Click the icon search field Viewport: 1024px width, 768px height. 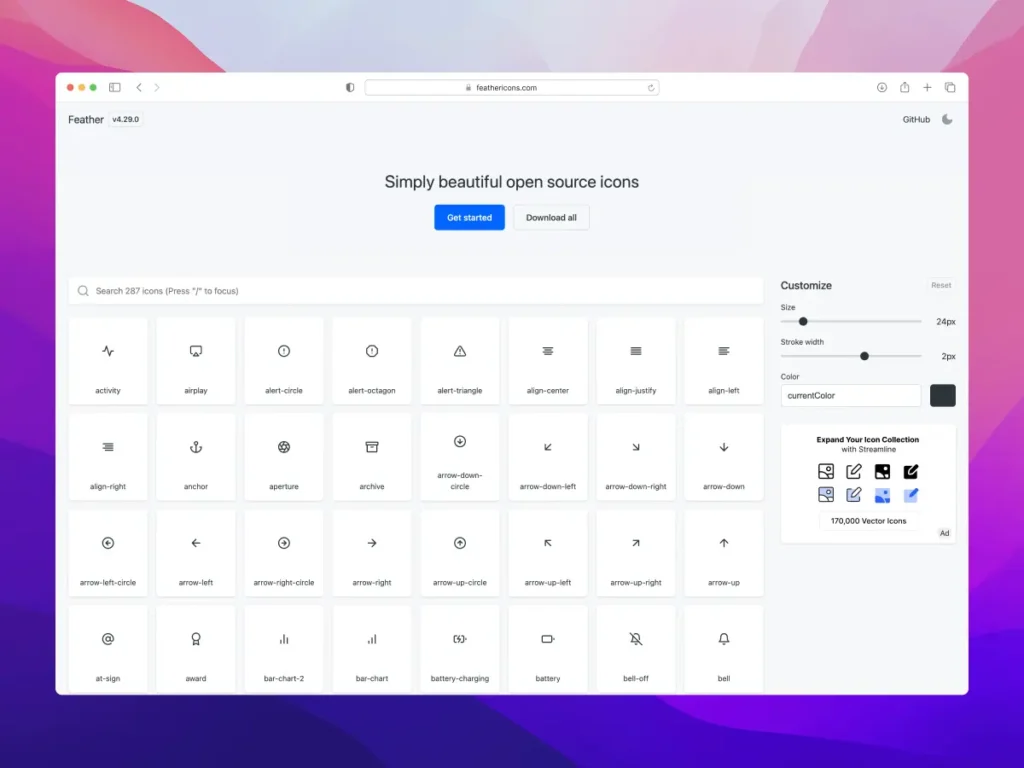pos(416,290)
